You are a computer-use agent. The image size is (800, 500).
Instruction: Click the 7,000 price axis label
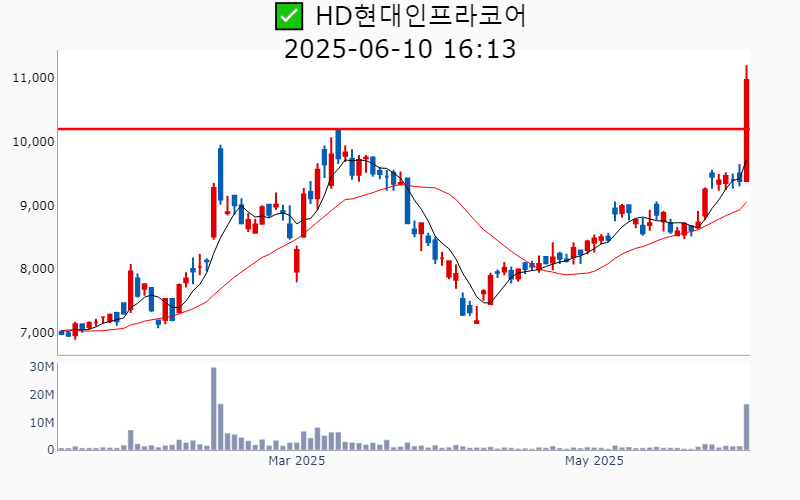[x=37, y=333]
